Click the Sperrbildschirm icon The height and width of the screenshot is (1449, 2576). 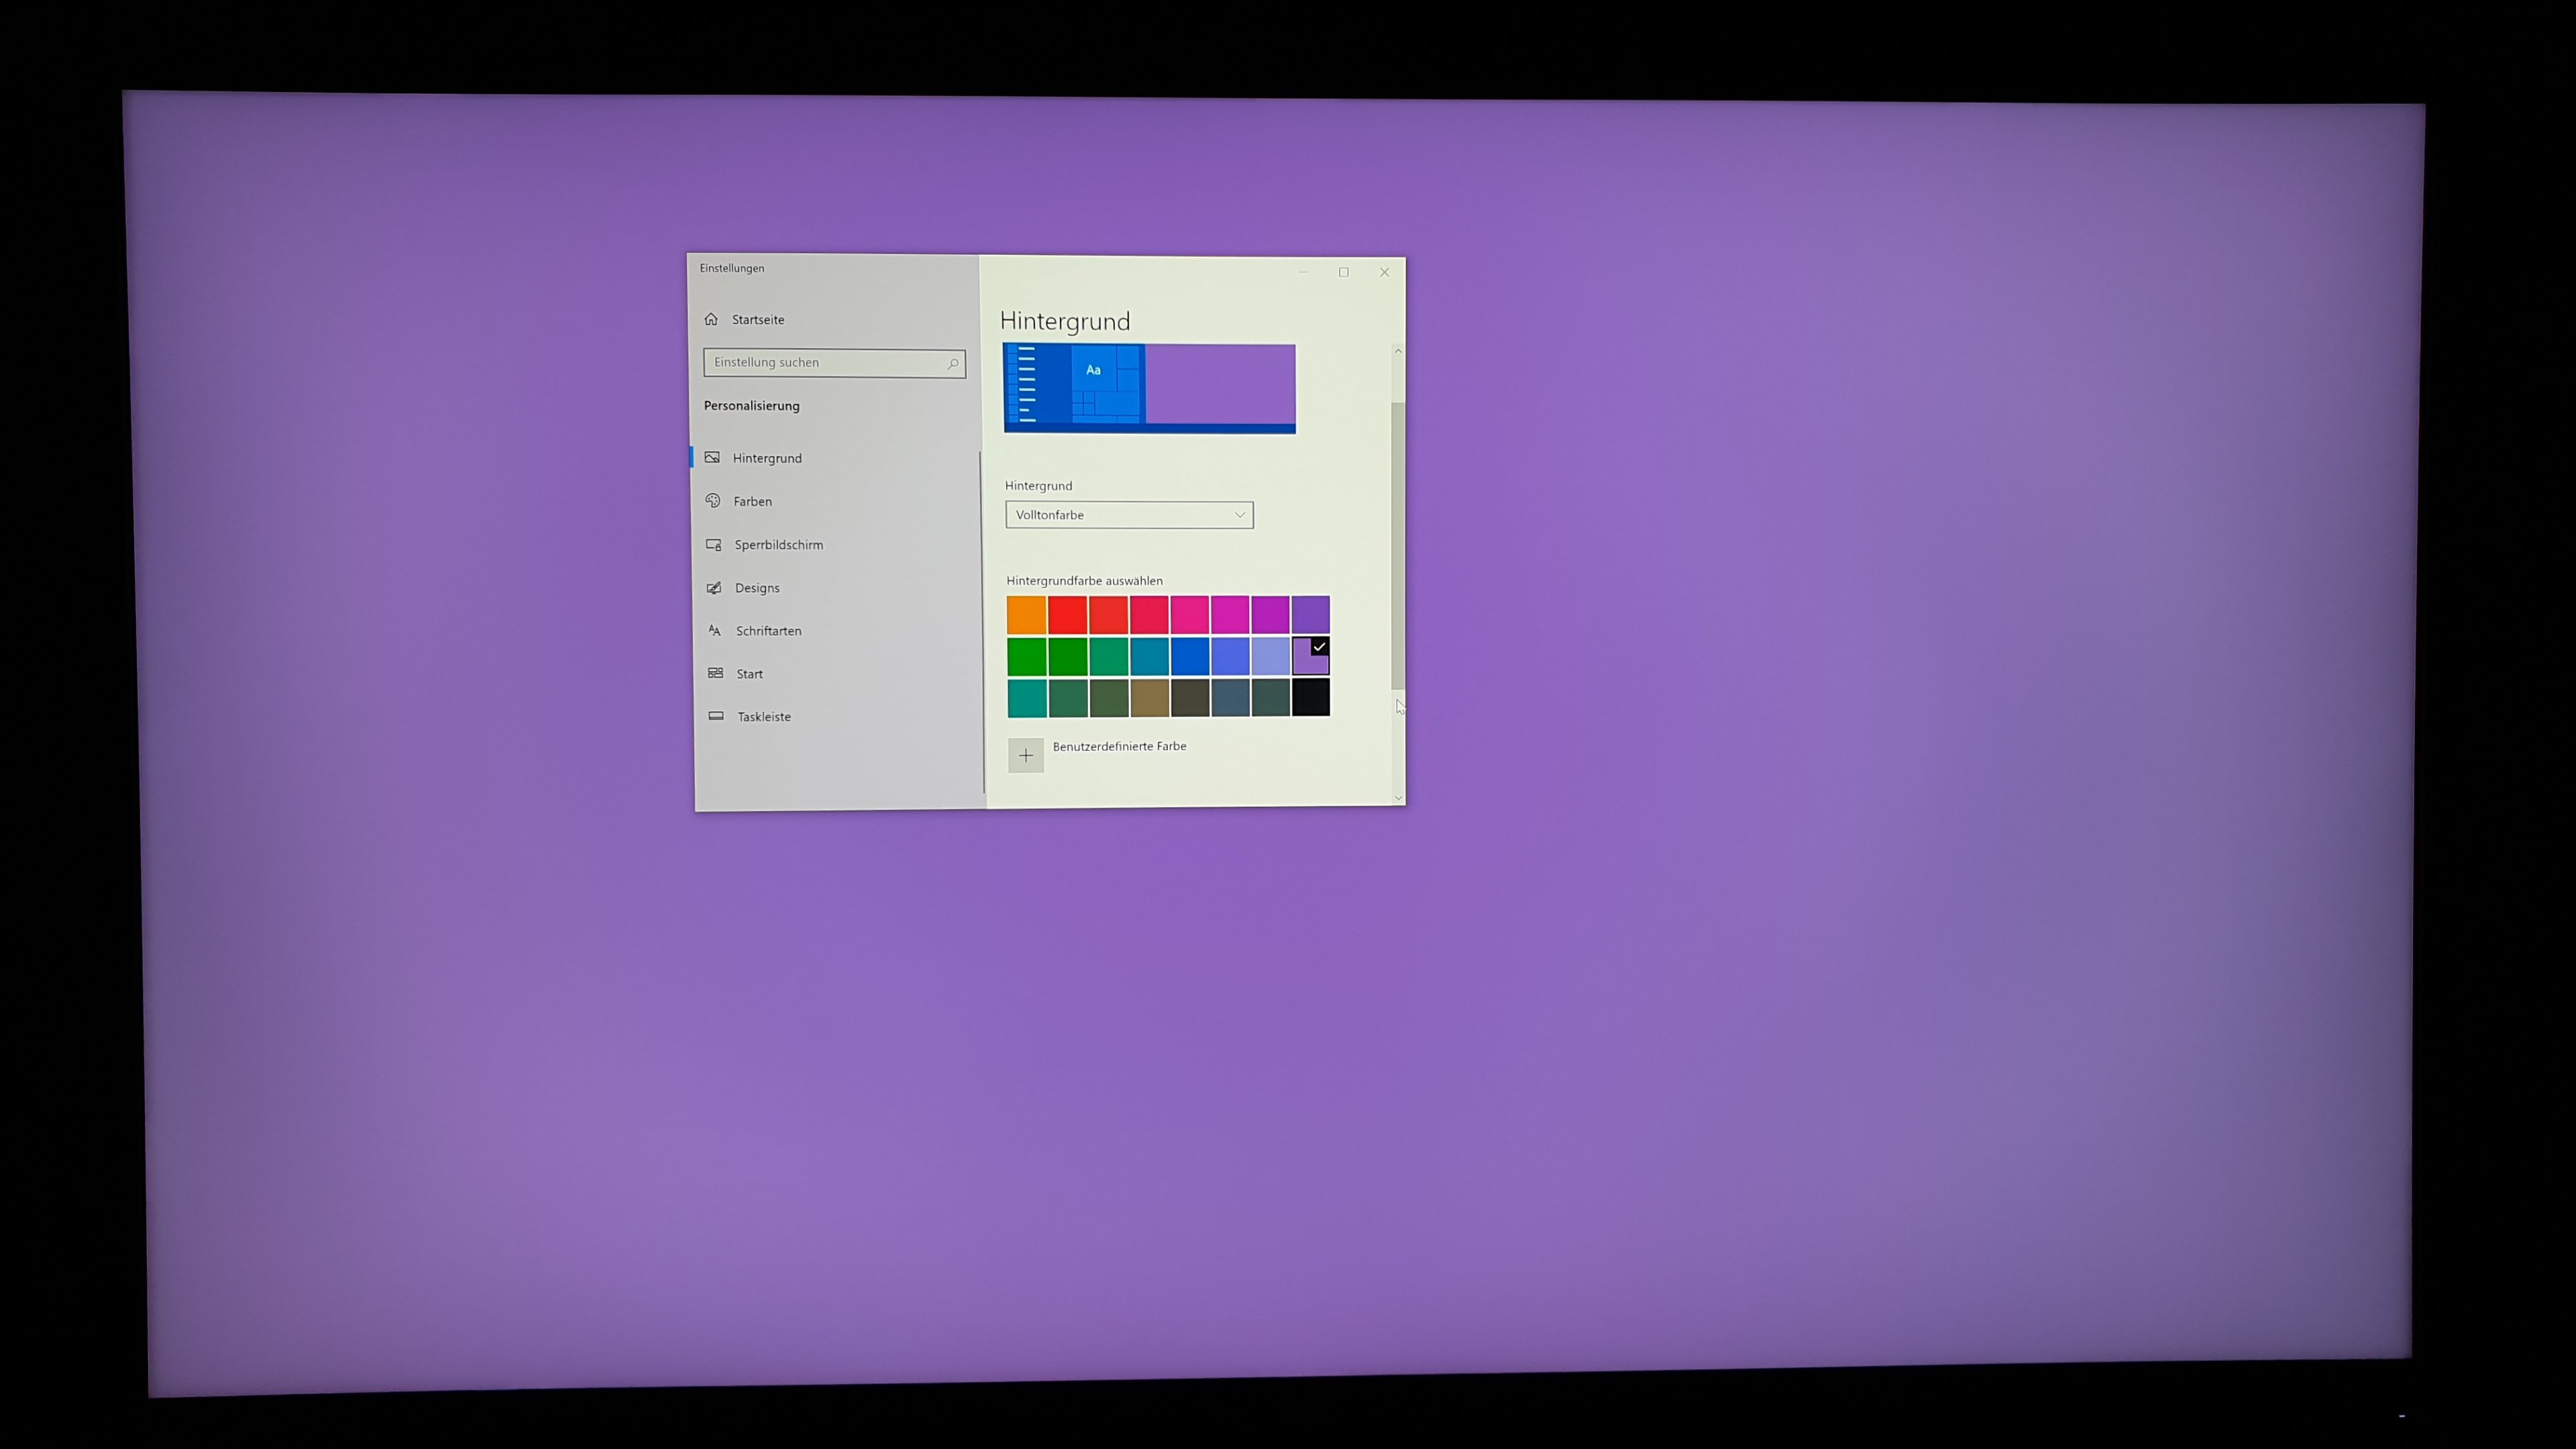point(714,544)
